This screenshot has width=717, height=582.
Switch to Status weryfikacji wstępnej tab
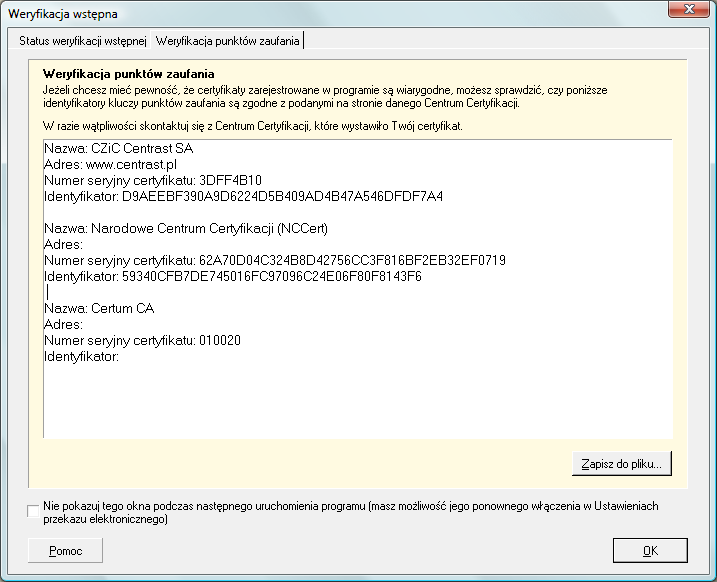pos(82,41)
